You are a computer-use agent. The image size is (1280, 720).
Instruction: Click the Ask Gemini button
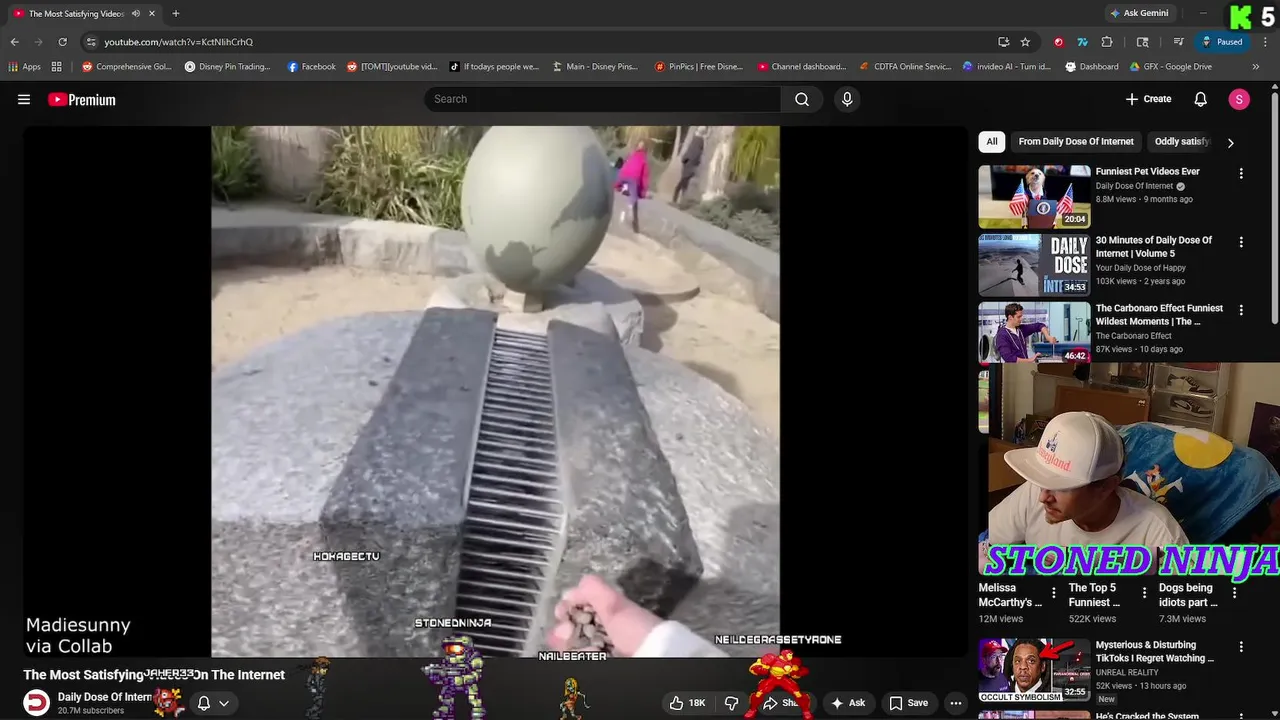click(x=1138, y=13)
